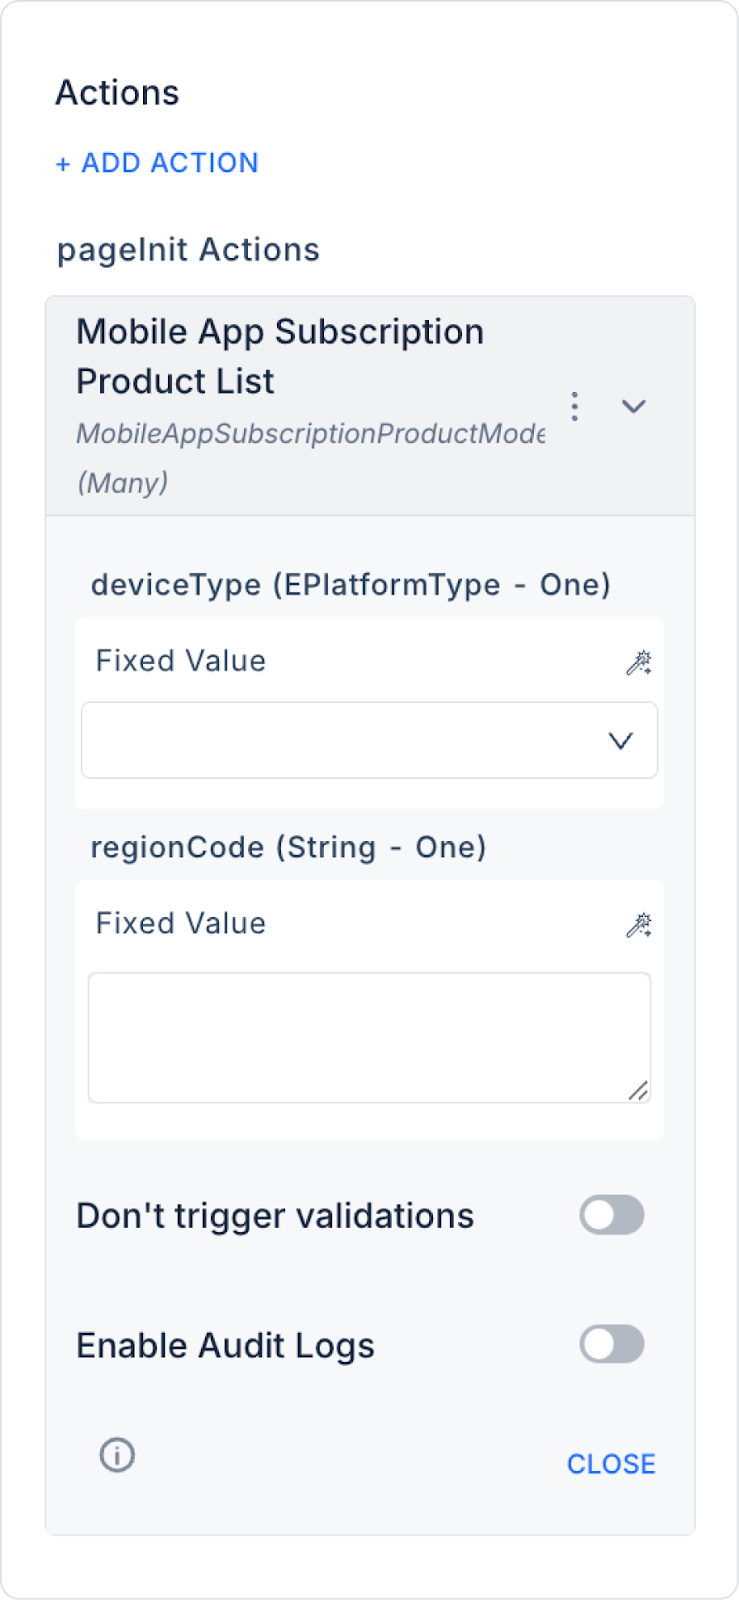Click the Fixed Value label under deviceType
The width and height of the screenshot is (739, 1600).
(181, 661)
